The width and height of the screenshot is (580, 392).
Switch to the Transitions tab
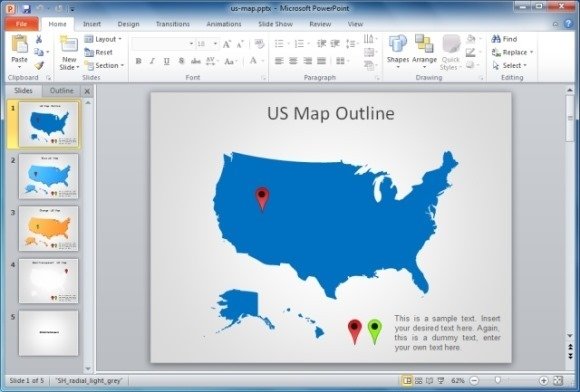tap(173, 24)
